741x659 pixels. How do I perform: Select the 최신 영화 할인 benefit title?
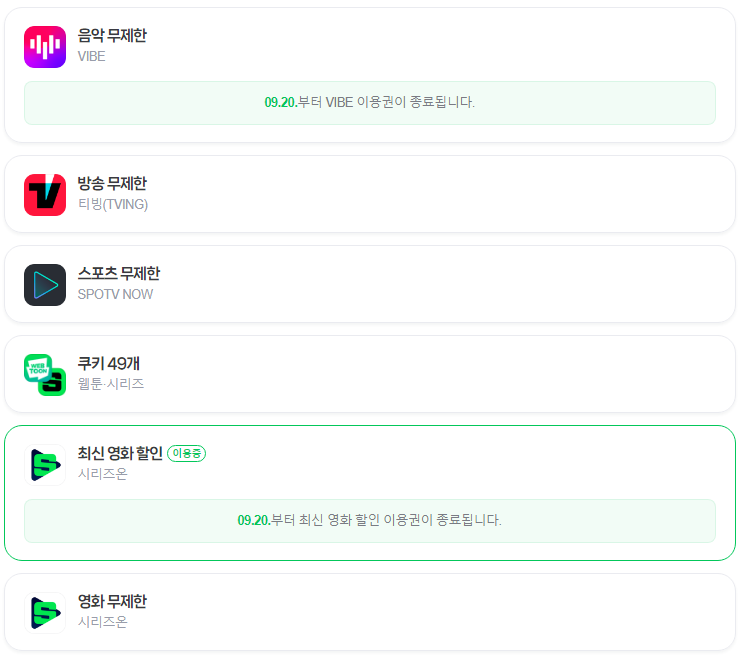click(120, 454)
